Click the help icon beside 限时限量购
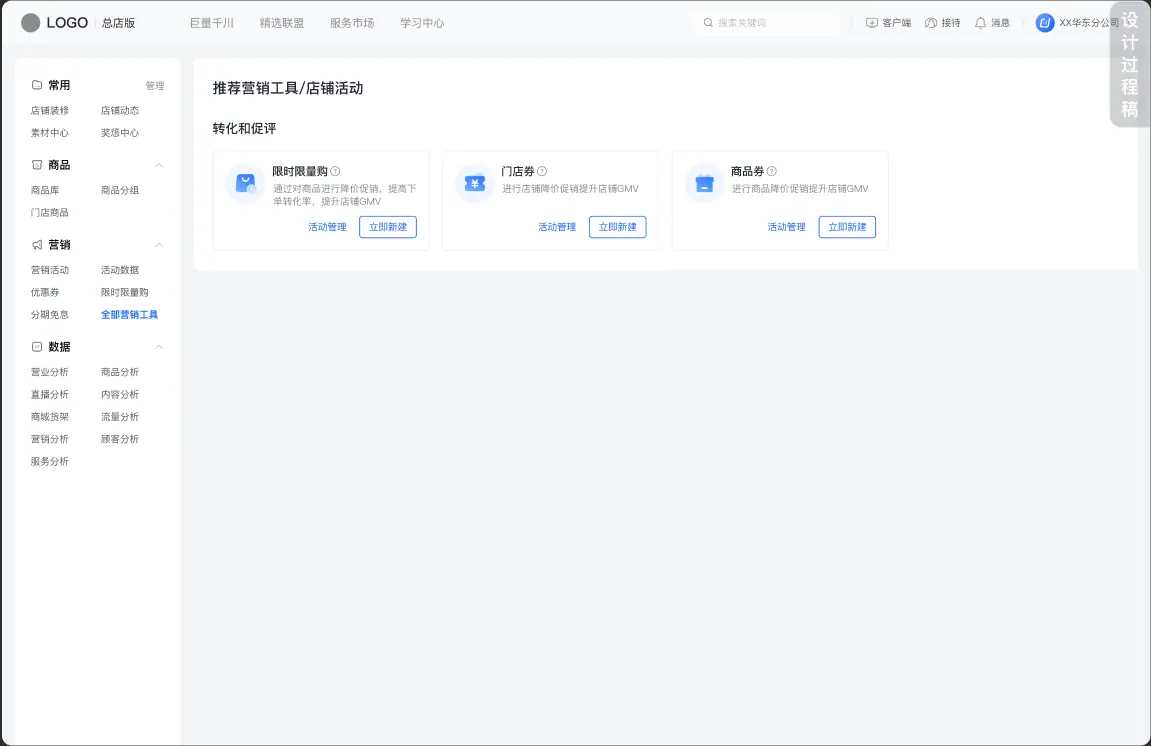The width and height of the screenshot is (1151, 746). [x=335, y=171]
